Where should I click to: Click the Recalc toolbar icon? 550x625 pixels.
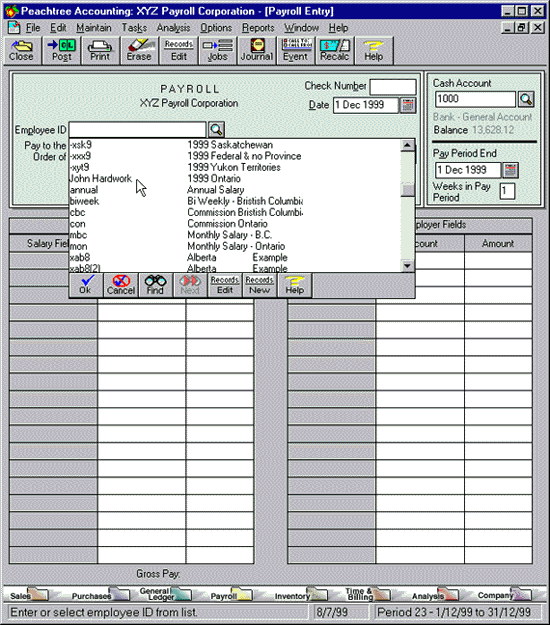pyautogui.click(x=334, y=51)
